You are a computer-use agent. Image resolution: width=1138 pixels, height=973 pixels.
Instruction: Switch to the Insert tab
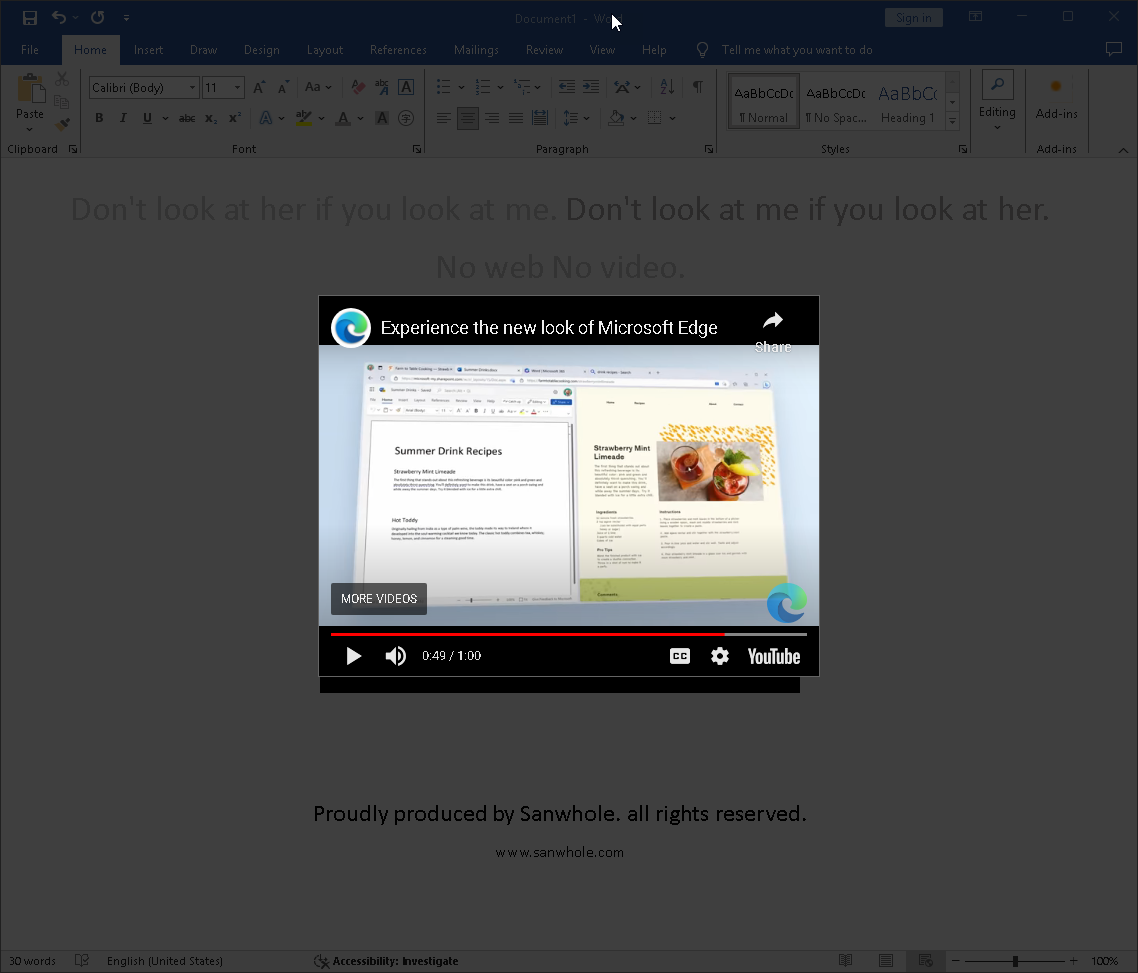click(x=148, y=50)
